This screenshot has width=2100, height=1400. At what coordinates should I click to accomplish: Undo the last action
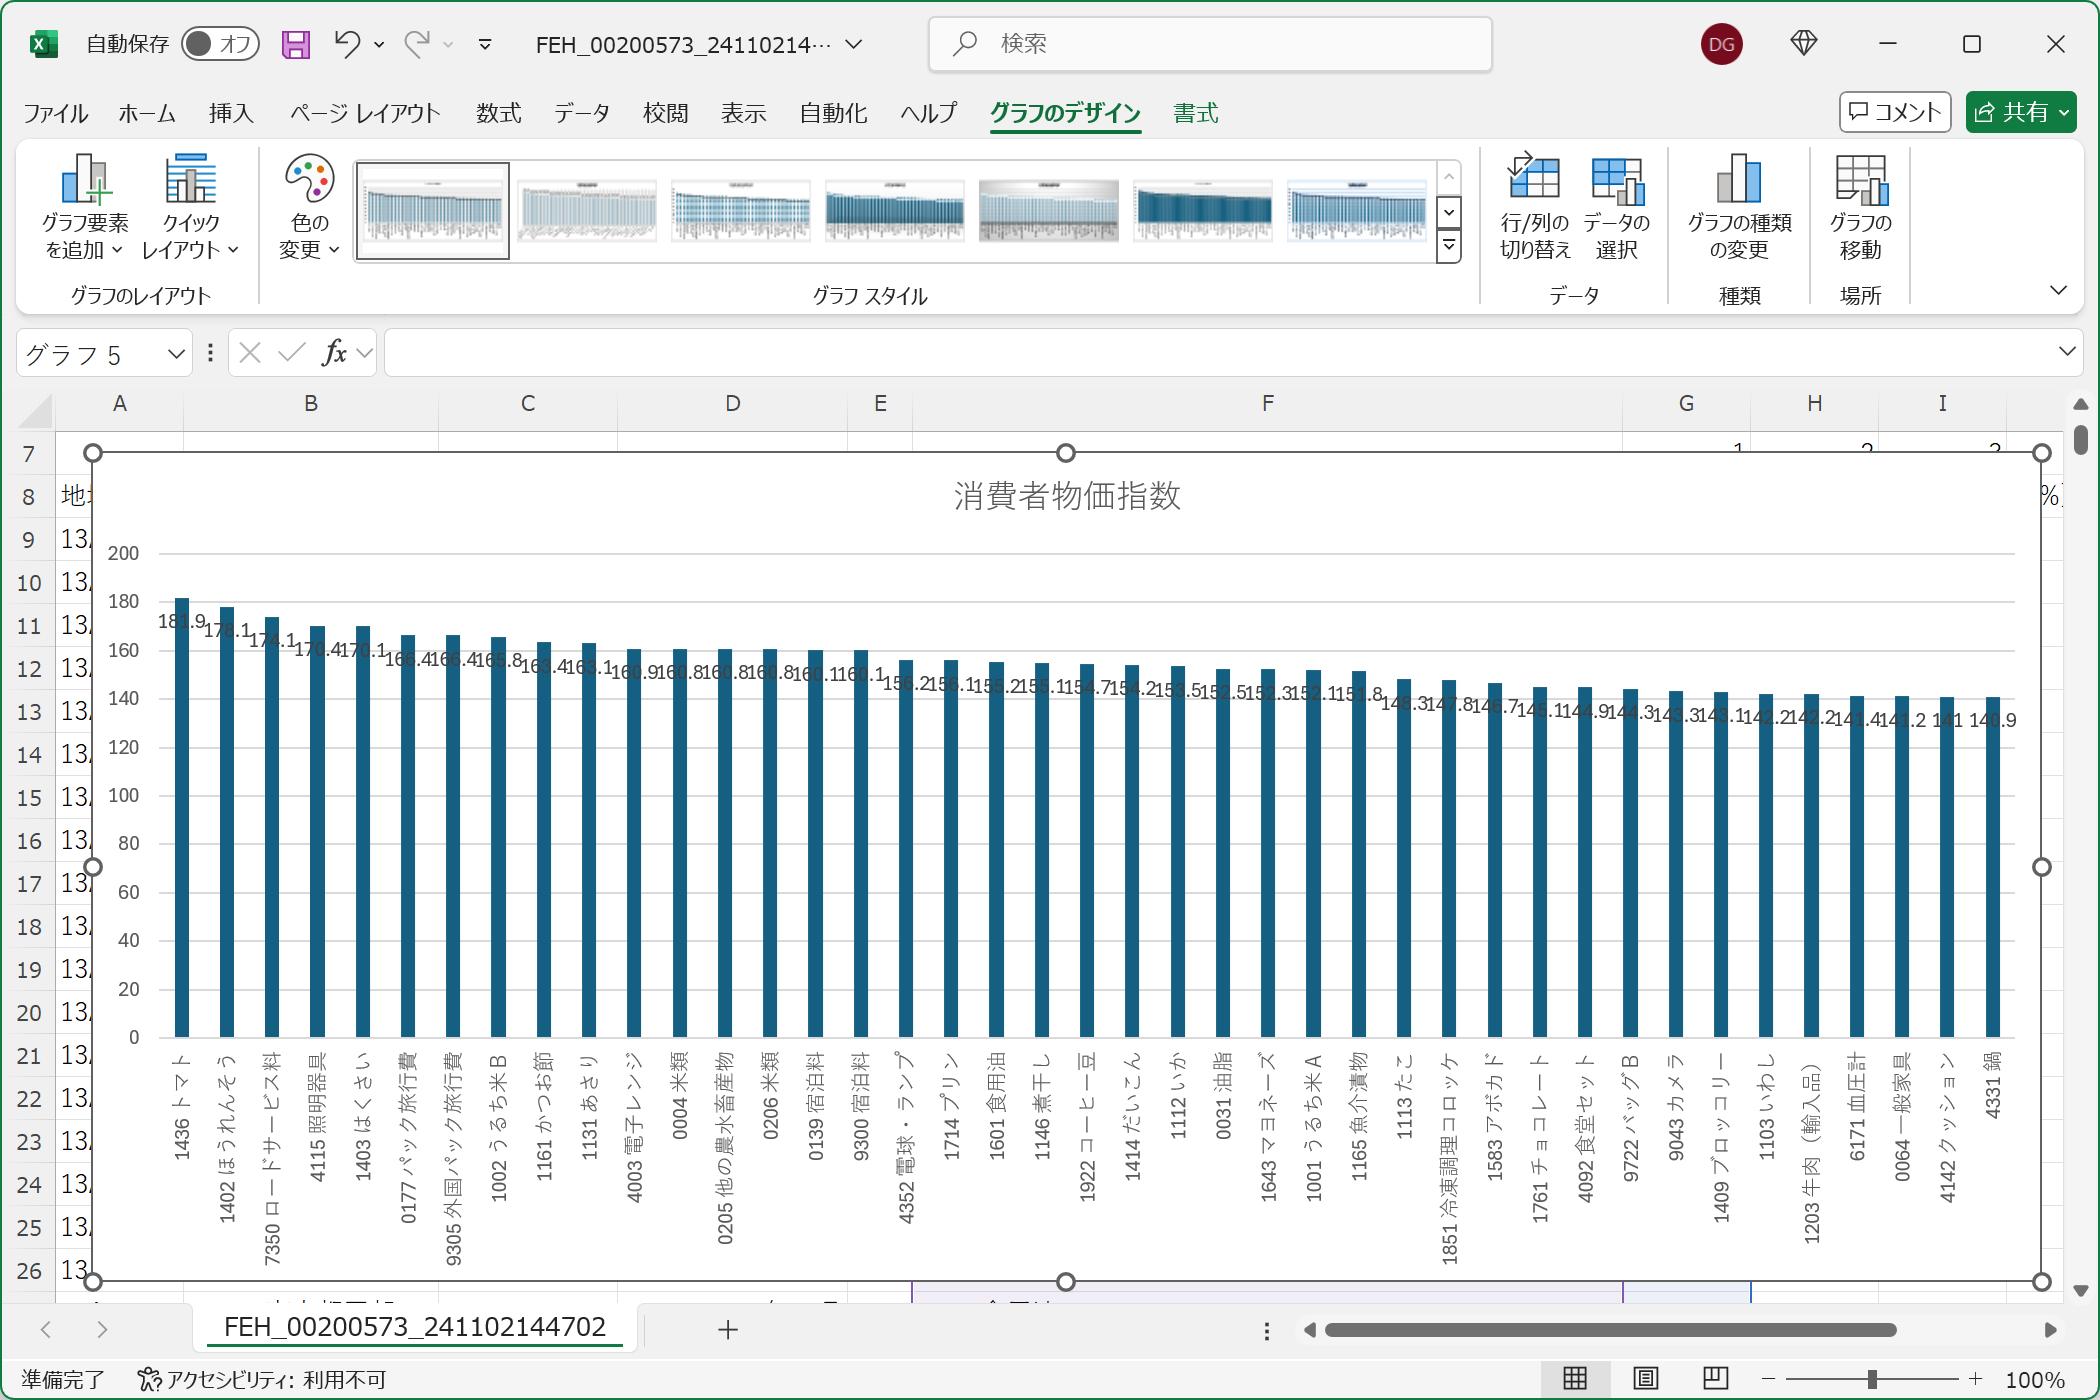tap(347, 44)
